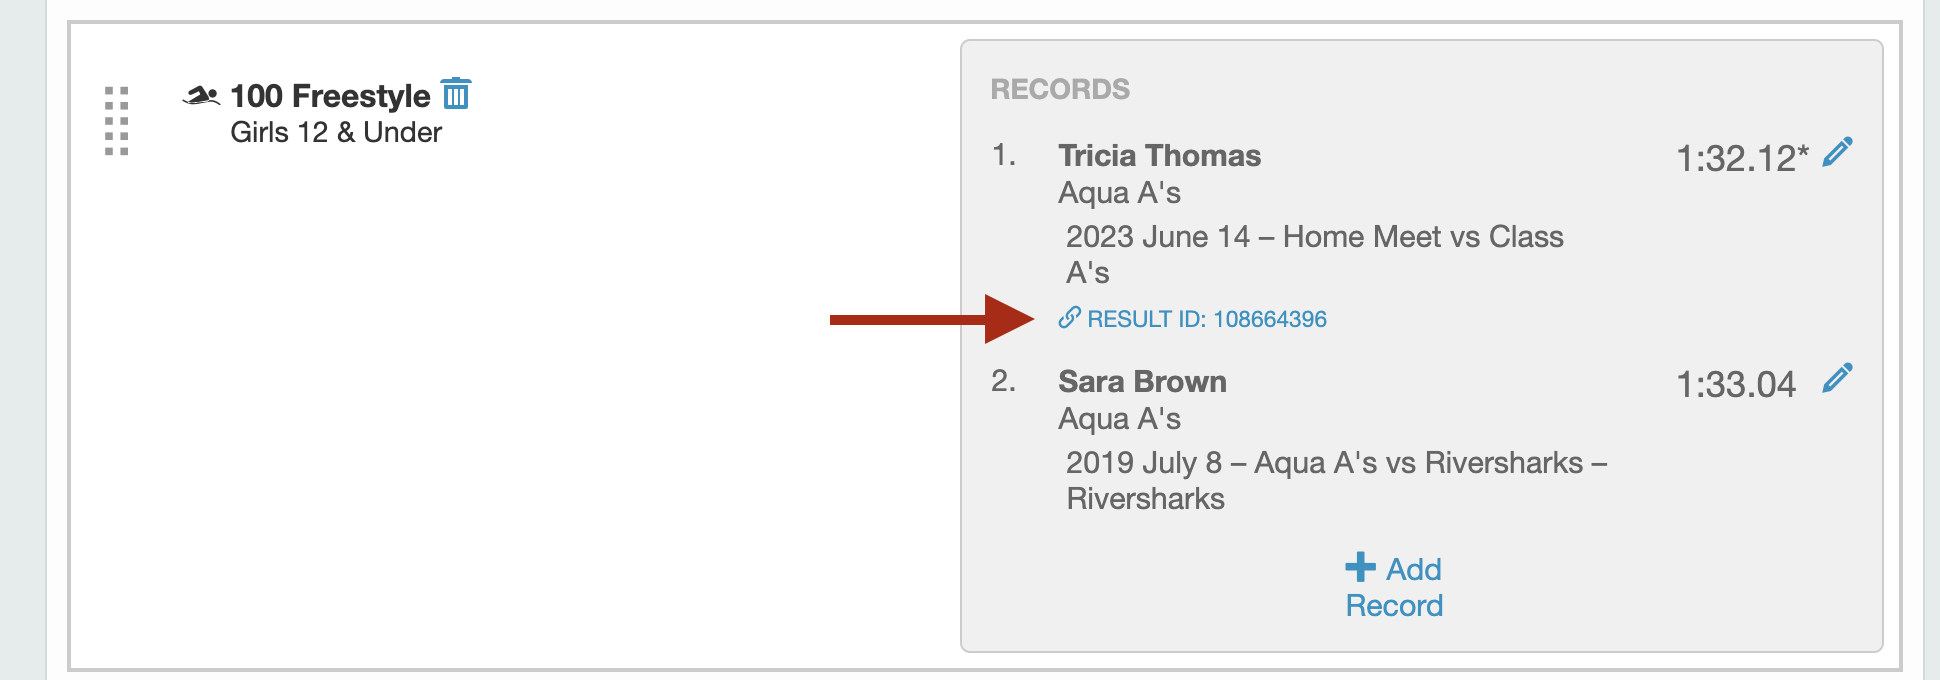Viewport: 1940px width, 680px height.
Task: Edit Sara Brown record with pencil icon
Action: tap(1837, 379)
